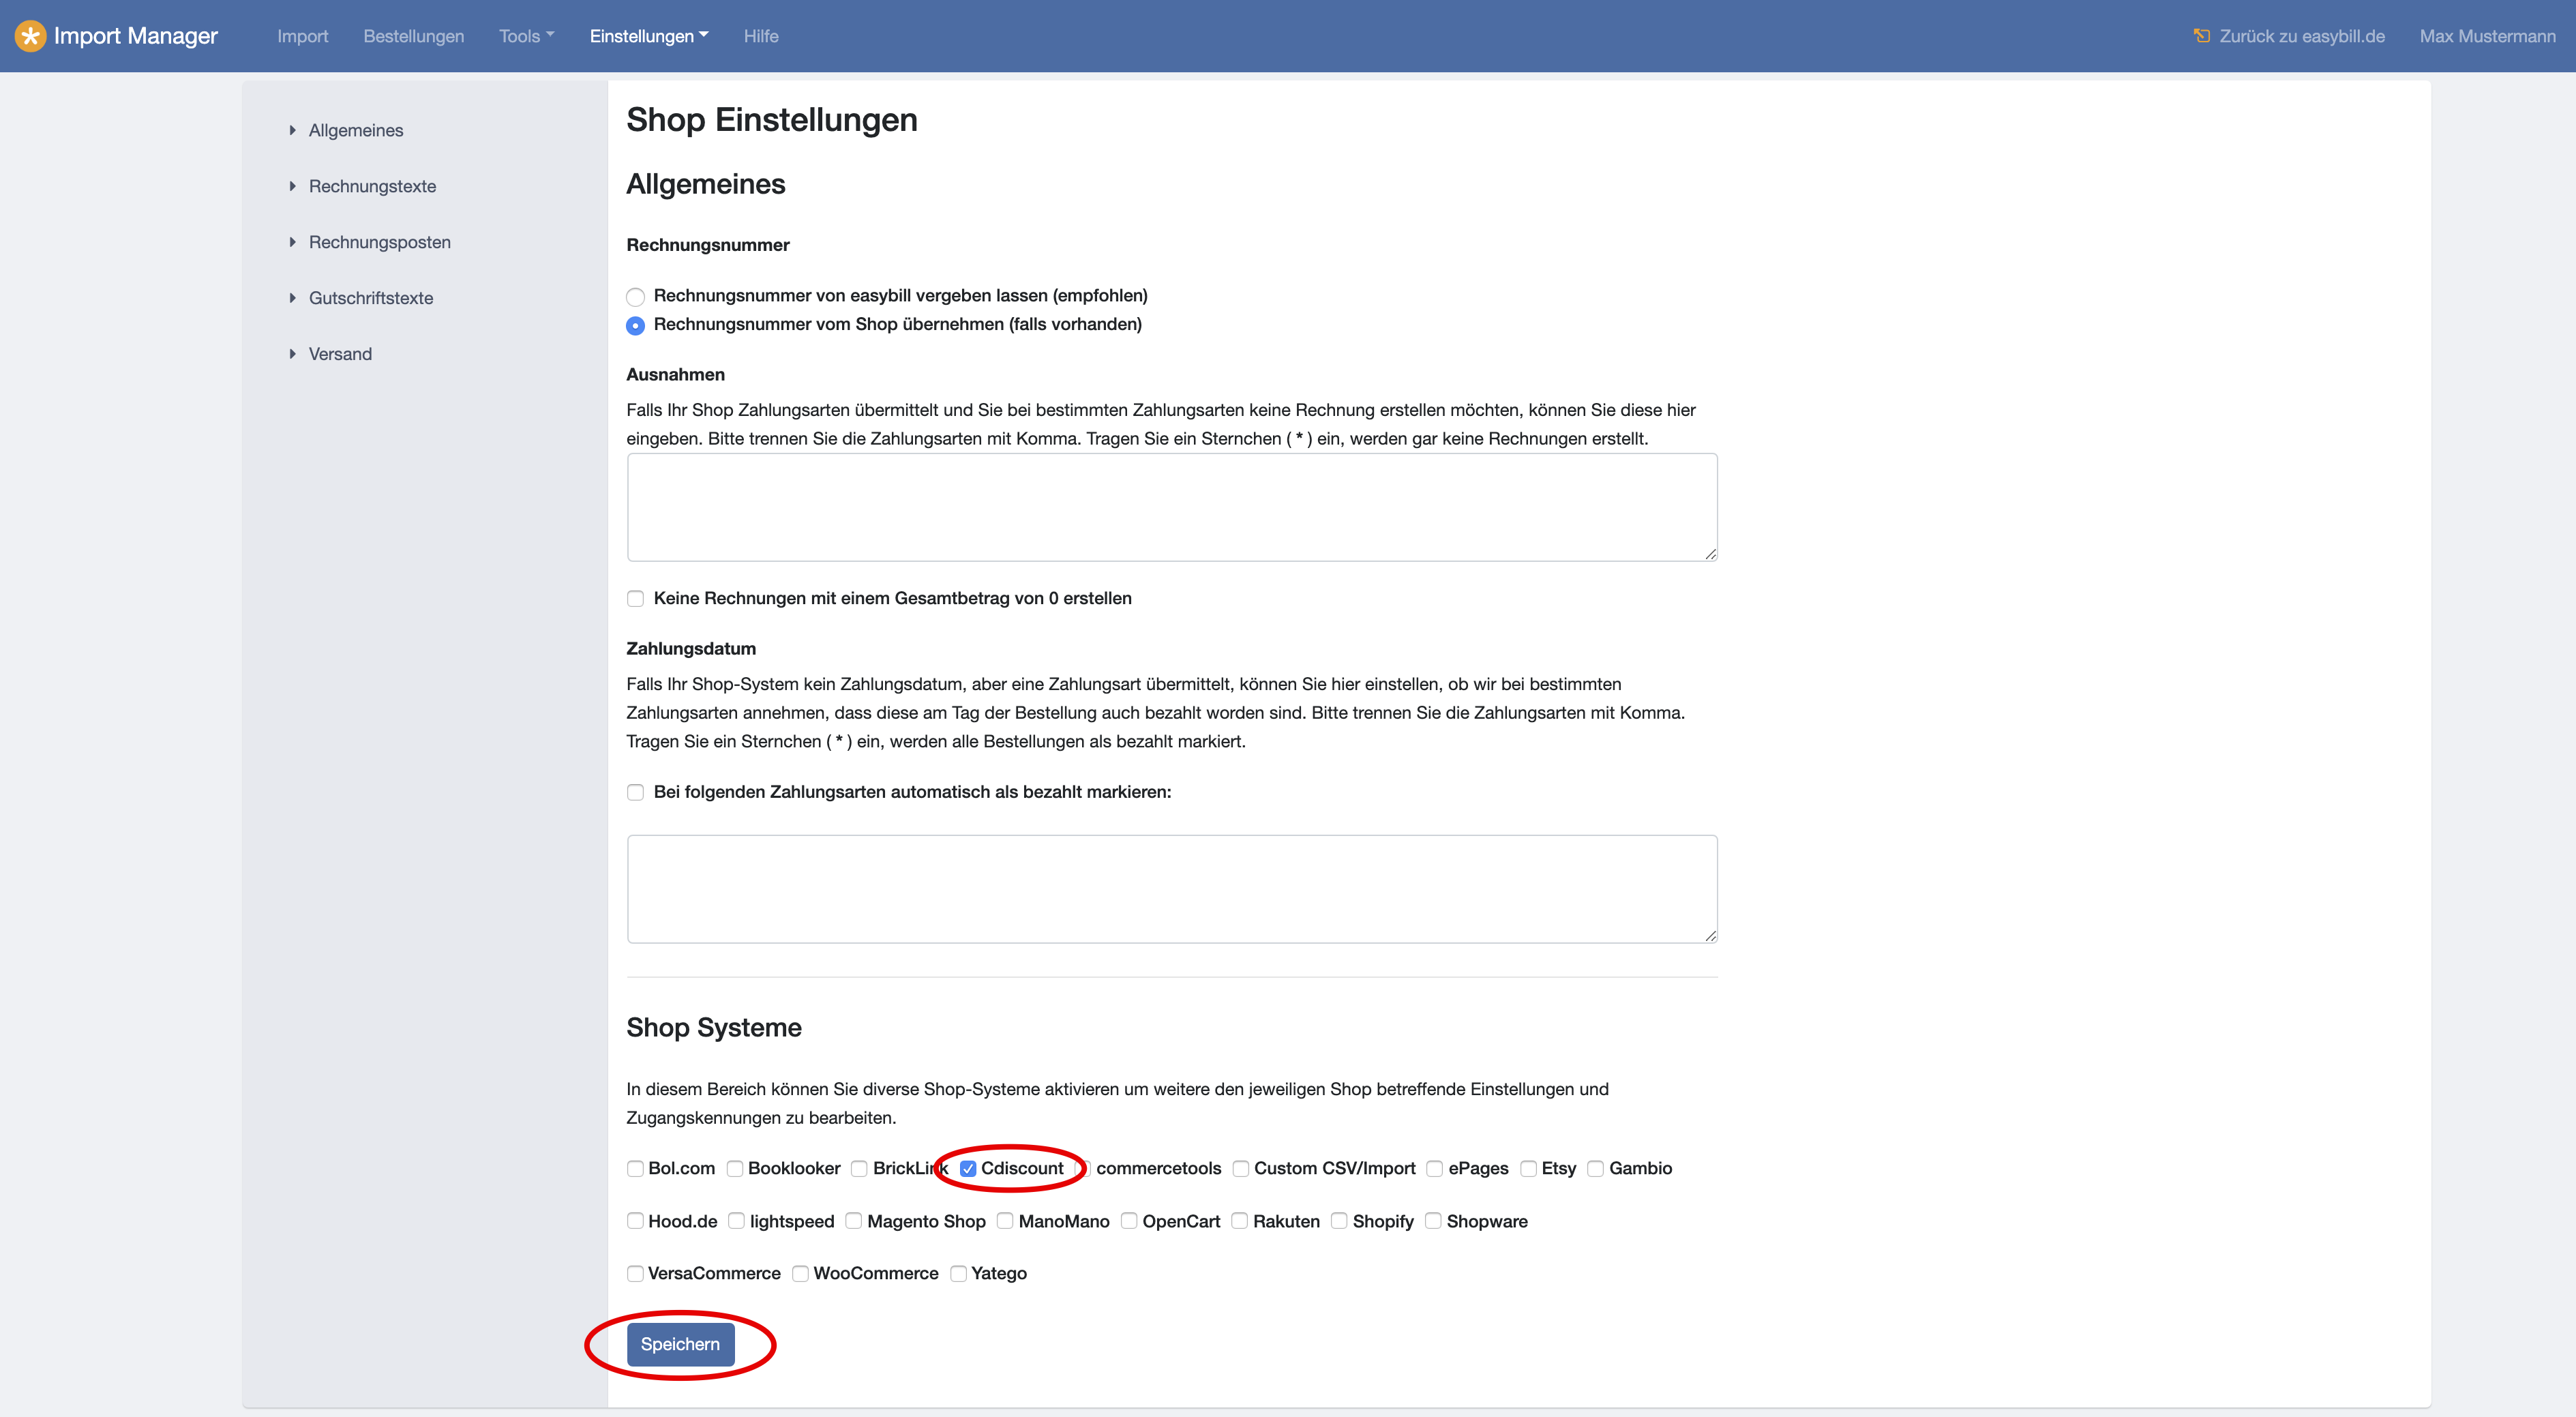The height and width of the screenshot is (1417, 2576).
Task: Expand the Versand sidebar arrow
Action: point(292,354)
